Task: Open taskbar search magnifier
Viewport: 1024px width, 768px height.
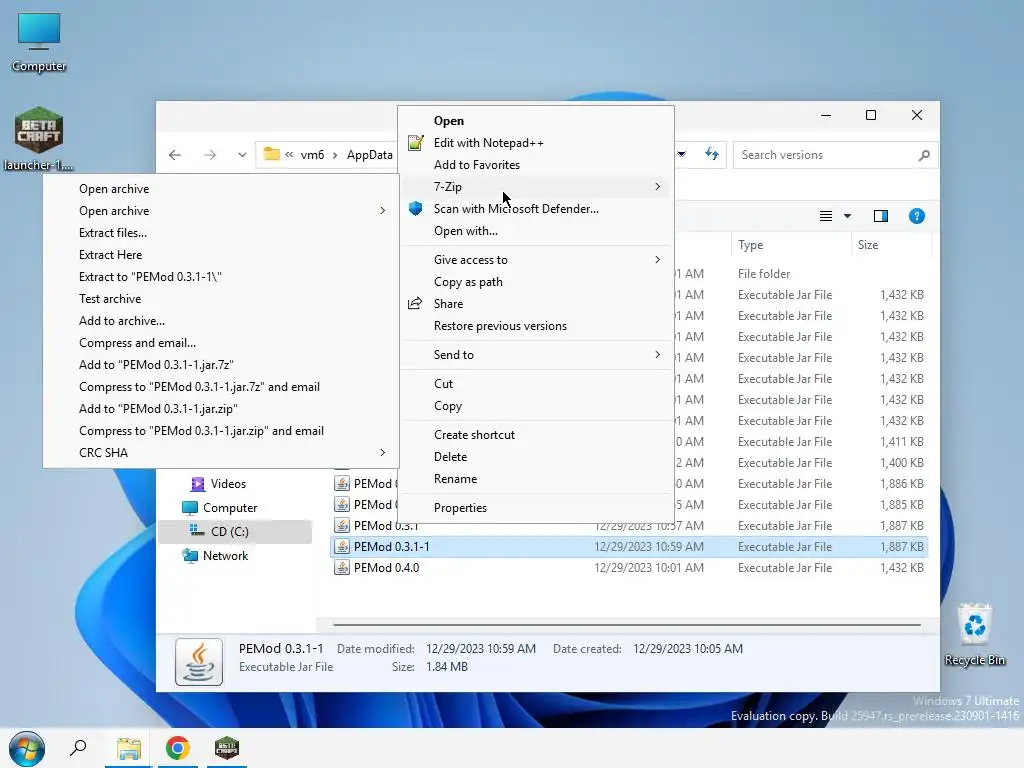Action: (x=78, y=748)
